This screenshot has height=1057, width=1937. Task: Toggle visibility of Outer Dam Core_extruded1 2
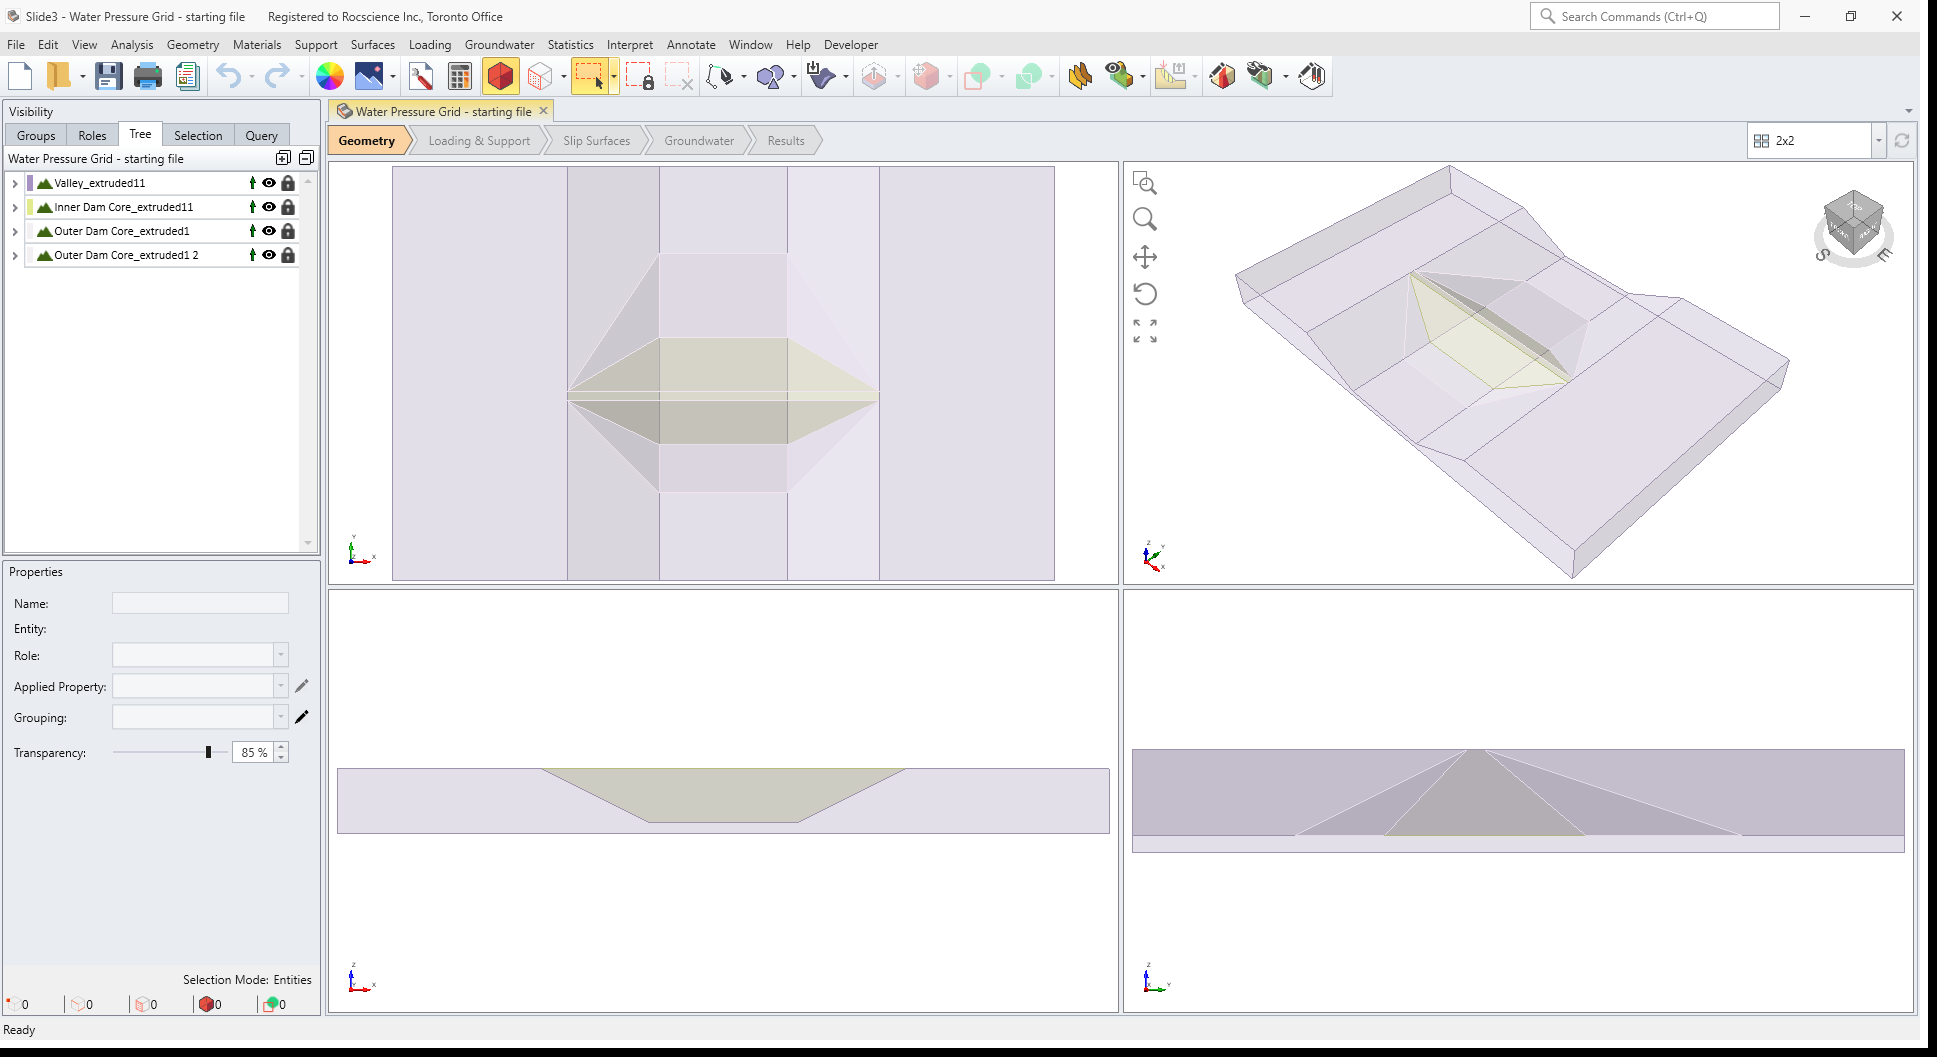pos(268,255)
